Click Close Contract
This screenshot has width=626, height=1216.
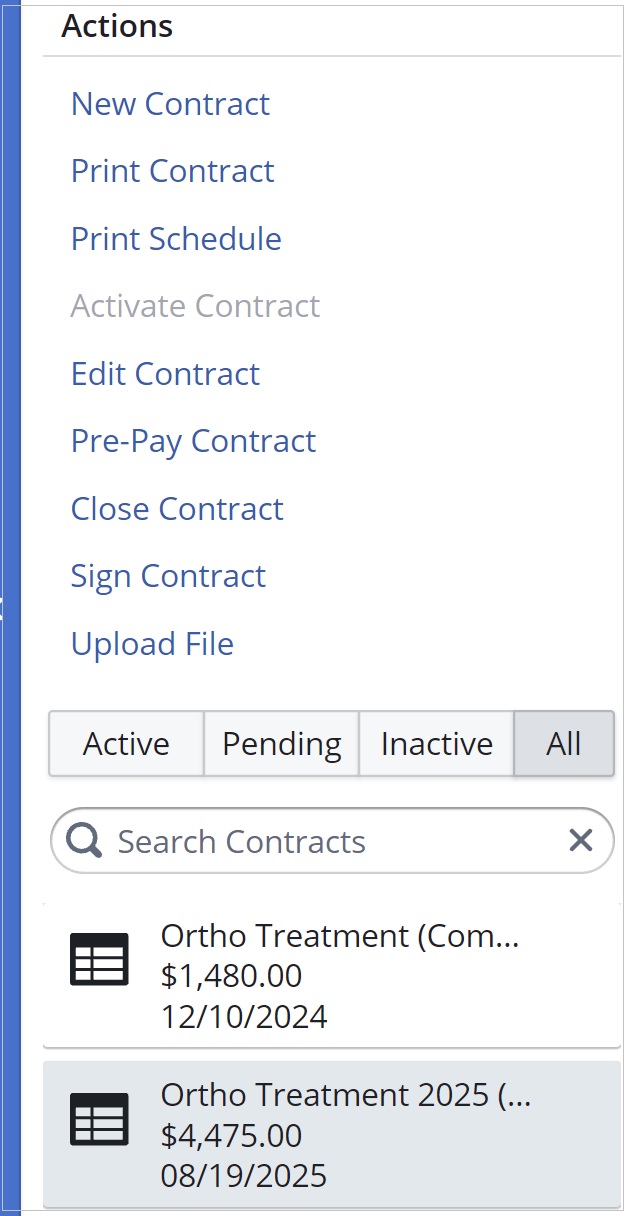[177, 509]
